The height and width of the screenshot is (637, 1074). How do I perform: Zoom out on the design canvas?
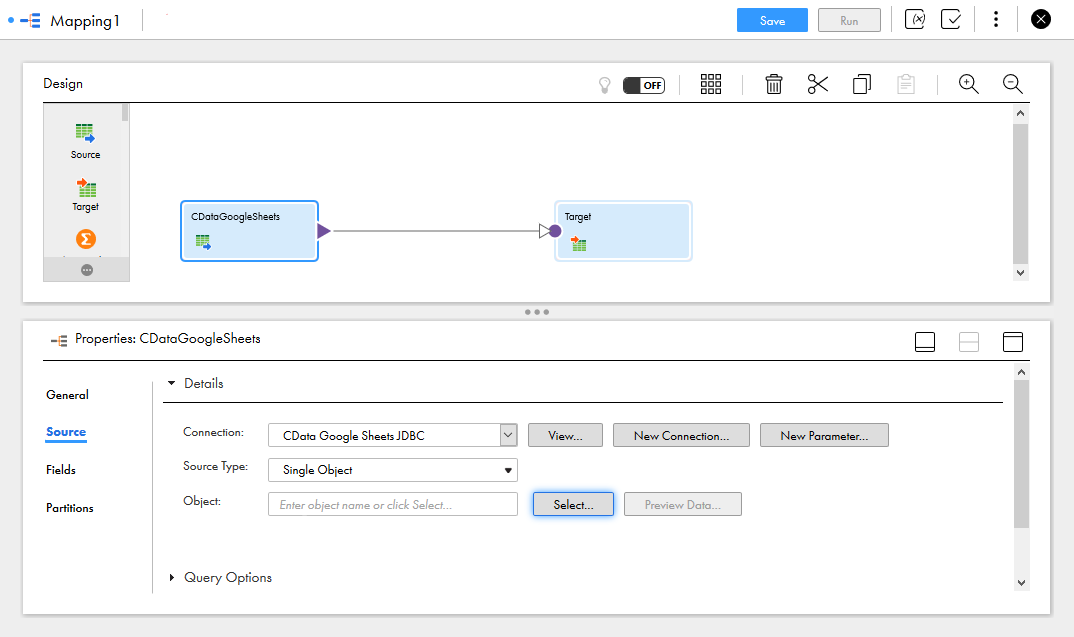click(1012, 85)
